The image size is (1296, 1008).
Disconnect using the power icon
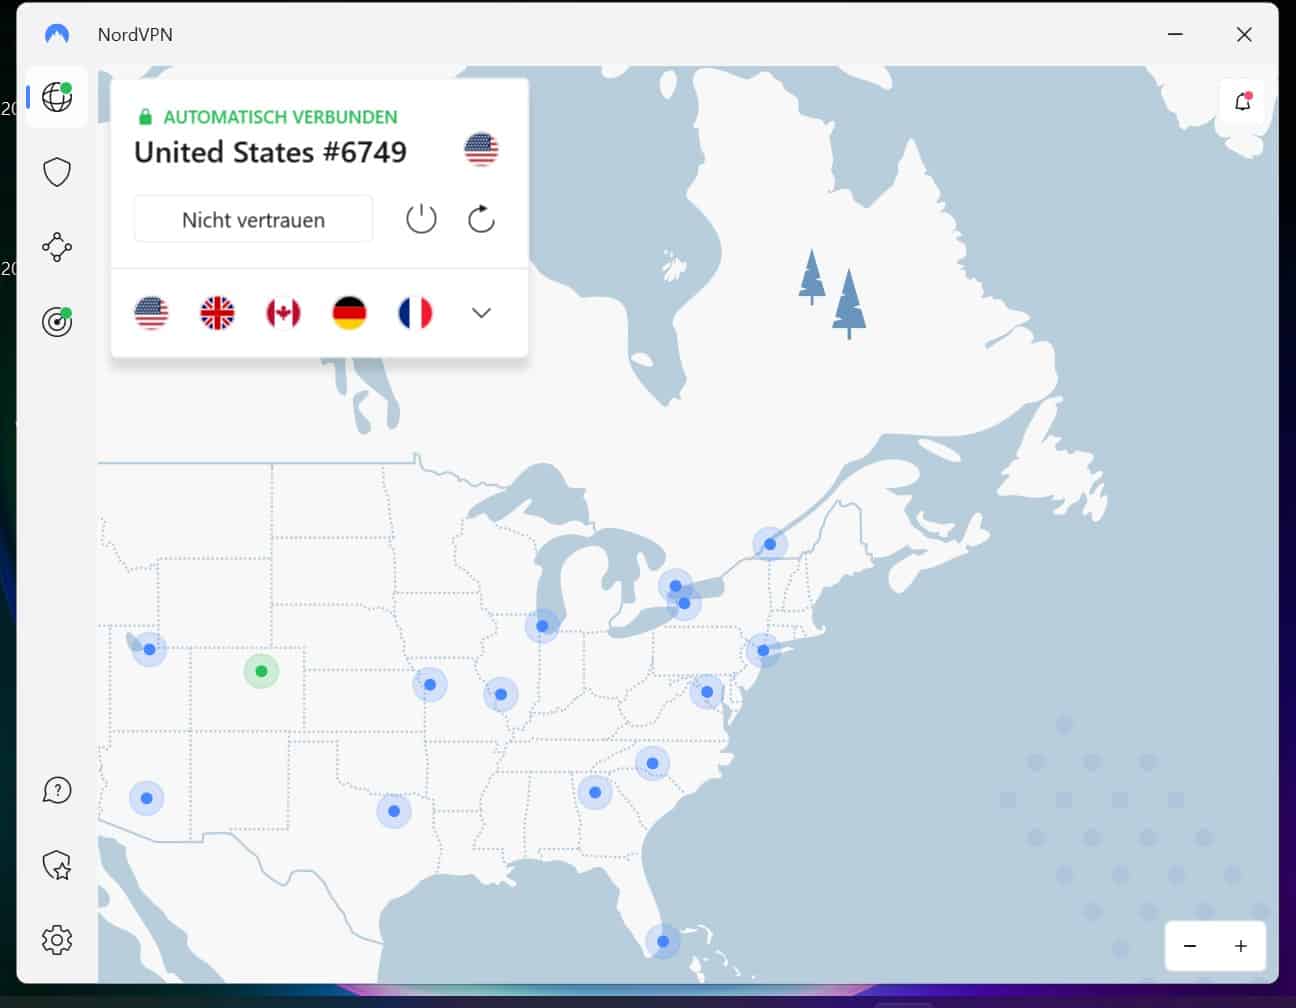tap(421, 218)
